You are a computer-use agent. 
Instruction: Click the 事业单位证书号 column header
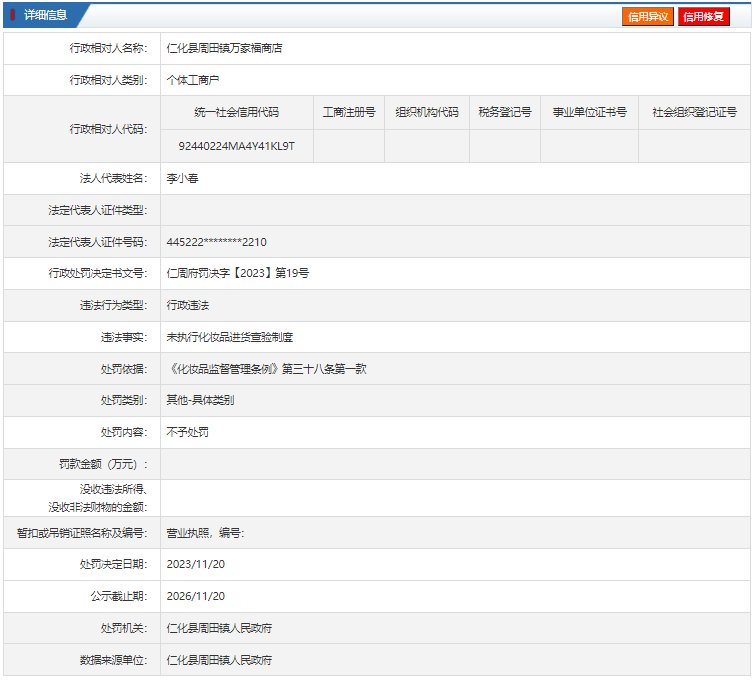click(590, 113)
